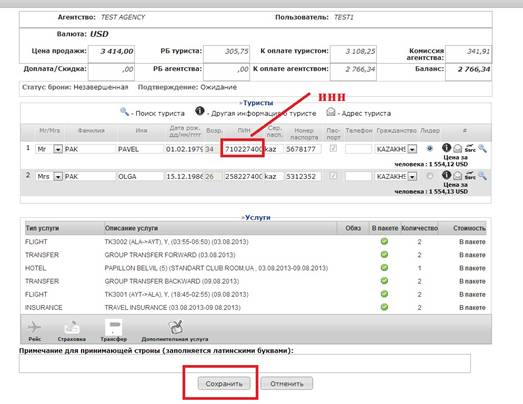Search tourist magnifier in PAK OLGA row

click(482, 175)
